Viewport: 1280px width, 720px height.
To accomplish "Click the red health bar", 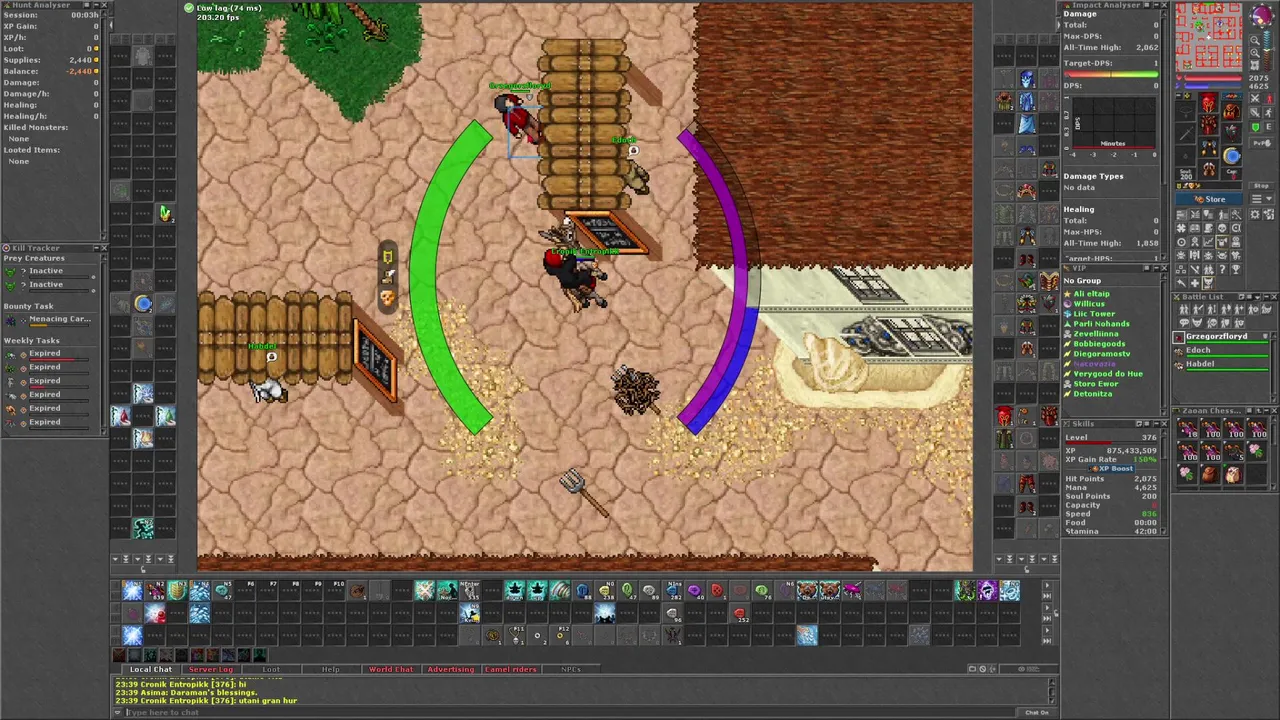I will pos(1212,78).
